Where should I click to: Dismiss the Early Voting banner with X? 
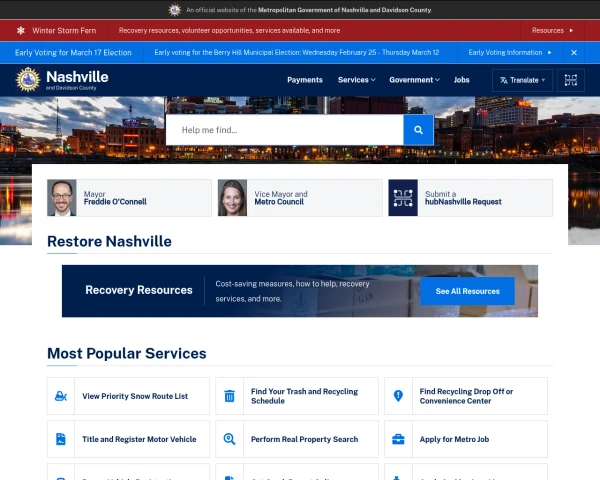pos(574,52)
